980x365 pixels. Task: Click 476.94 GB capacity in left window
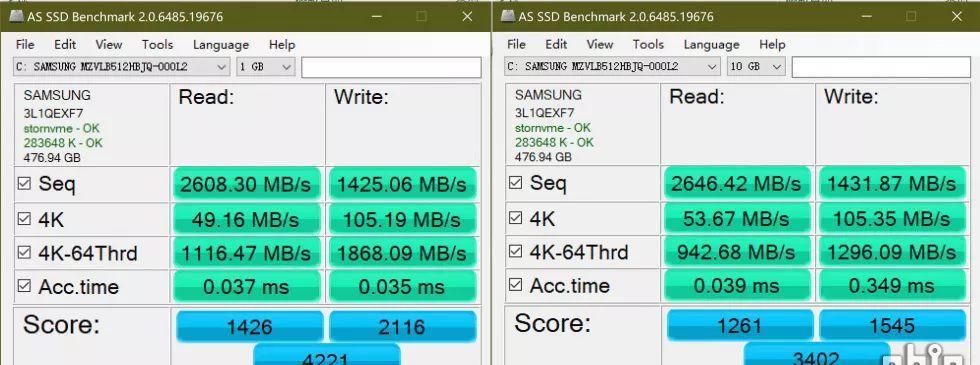52,158
